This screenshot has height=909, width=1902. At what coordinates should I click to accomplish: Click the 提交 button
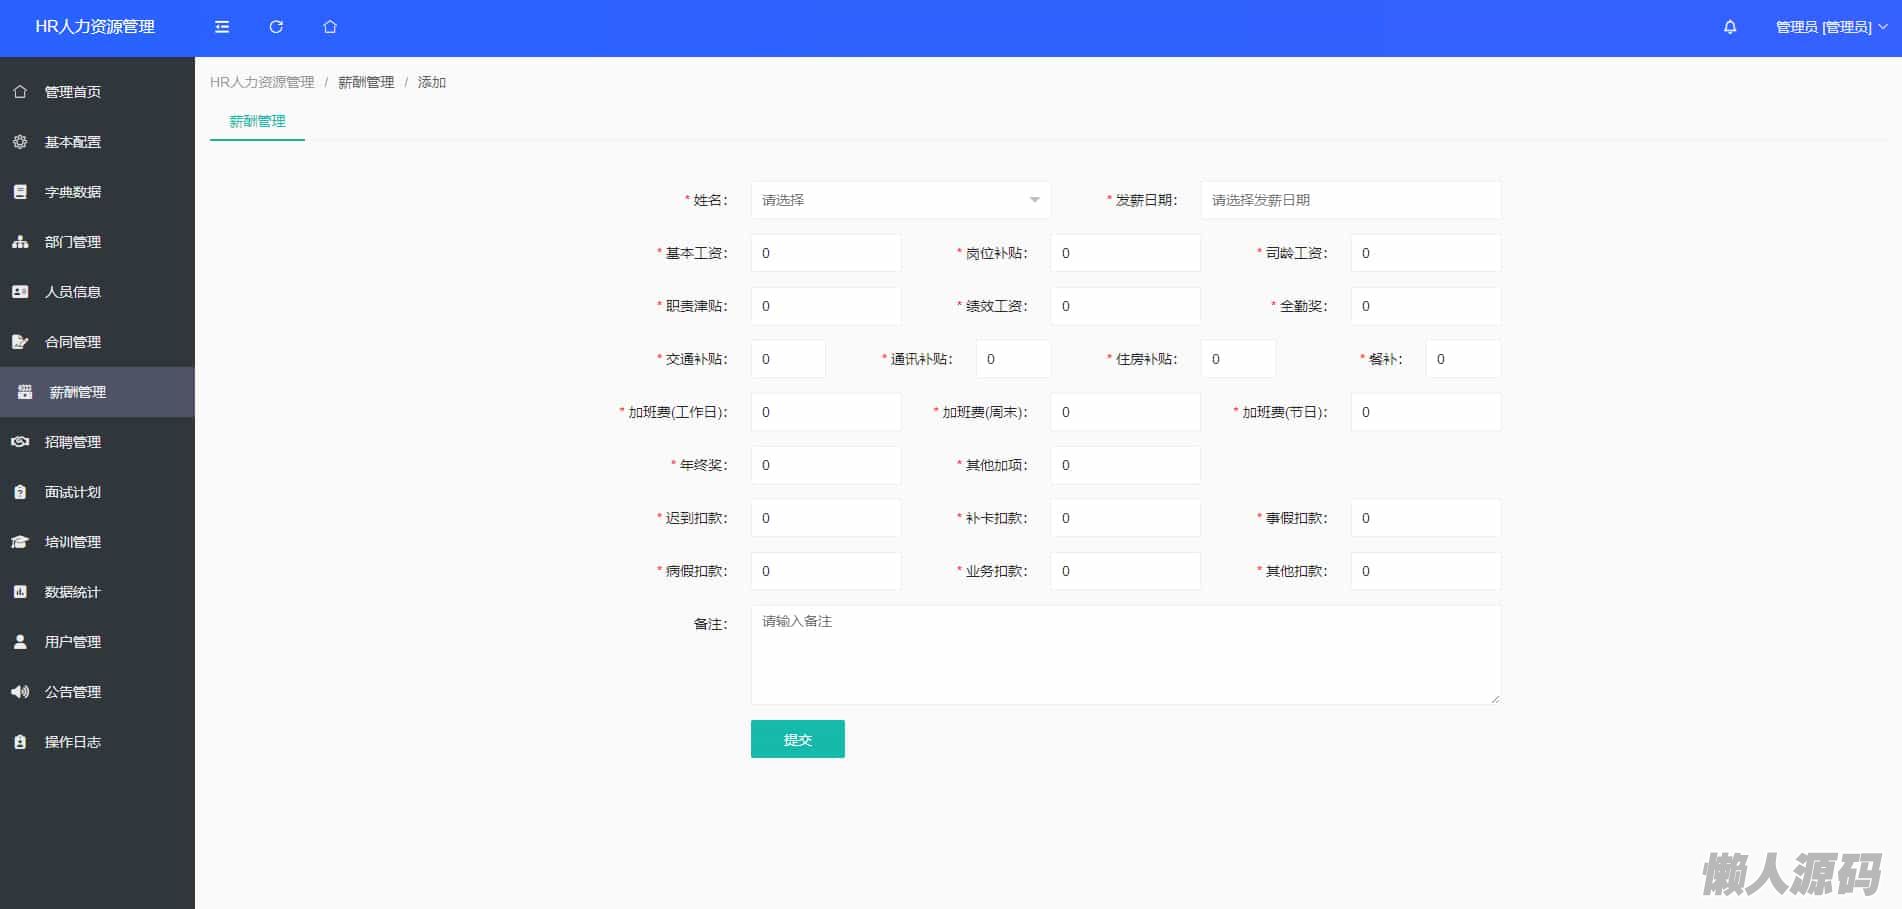pyautogui.click(x=798, y=739)
